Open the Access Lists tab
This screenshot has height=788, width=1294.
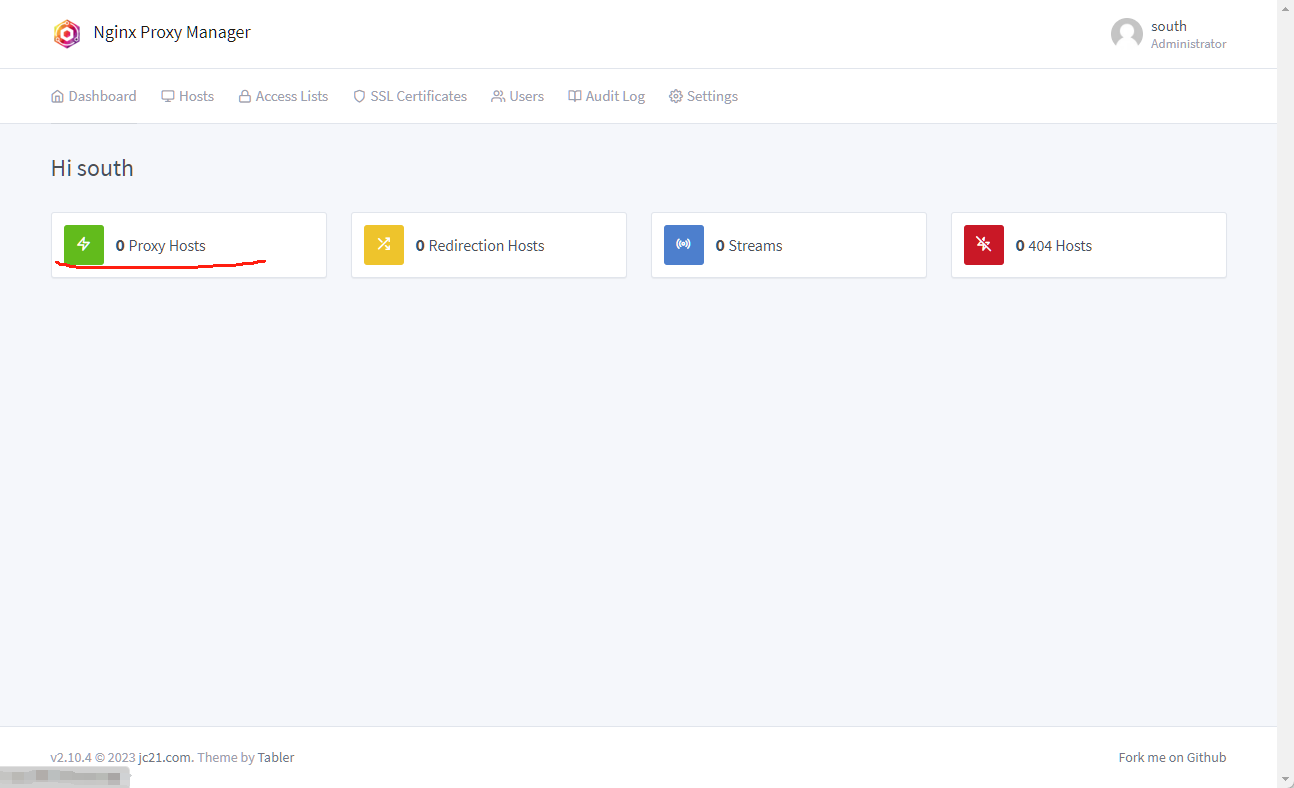(283, 97)
